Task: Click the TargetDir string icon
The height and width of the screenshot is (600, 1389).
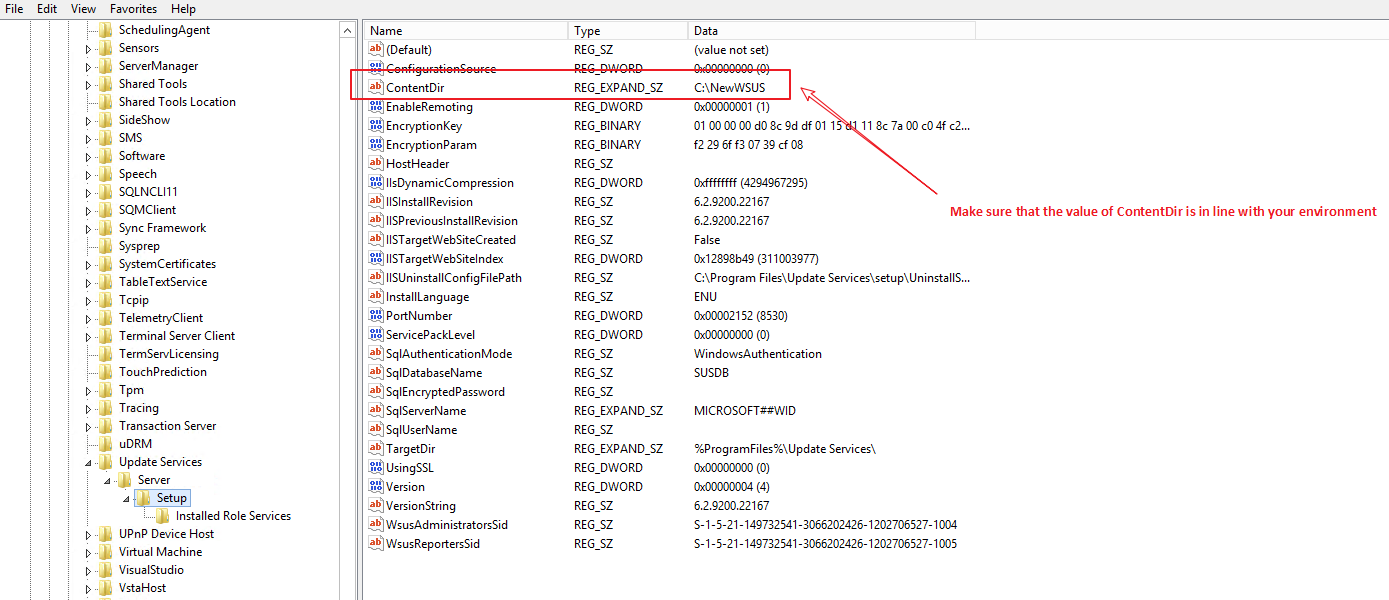Action: coord(376,449)
